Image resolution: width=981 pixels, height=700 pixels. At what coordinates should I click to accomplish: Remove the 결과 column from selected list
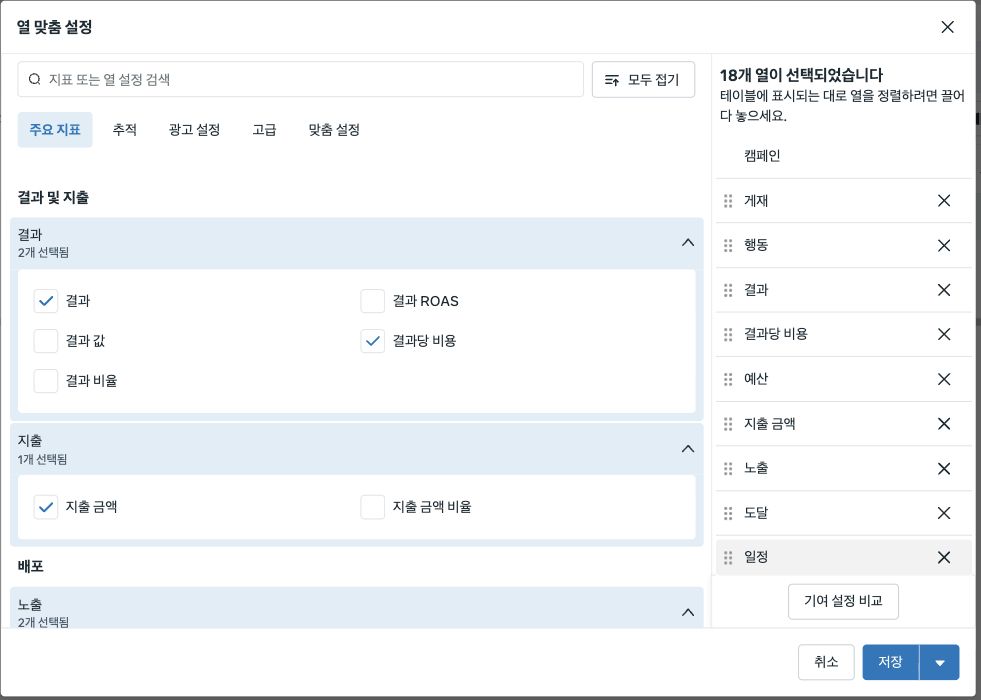point(944,290)
